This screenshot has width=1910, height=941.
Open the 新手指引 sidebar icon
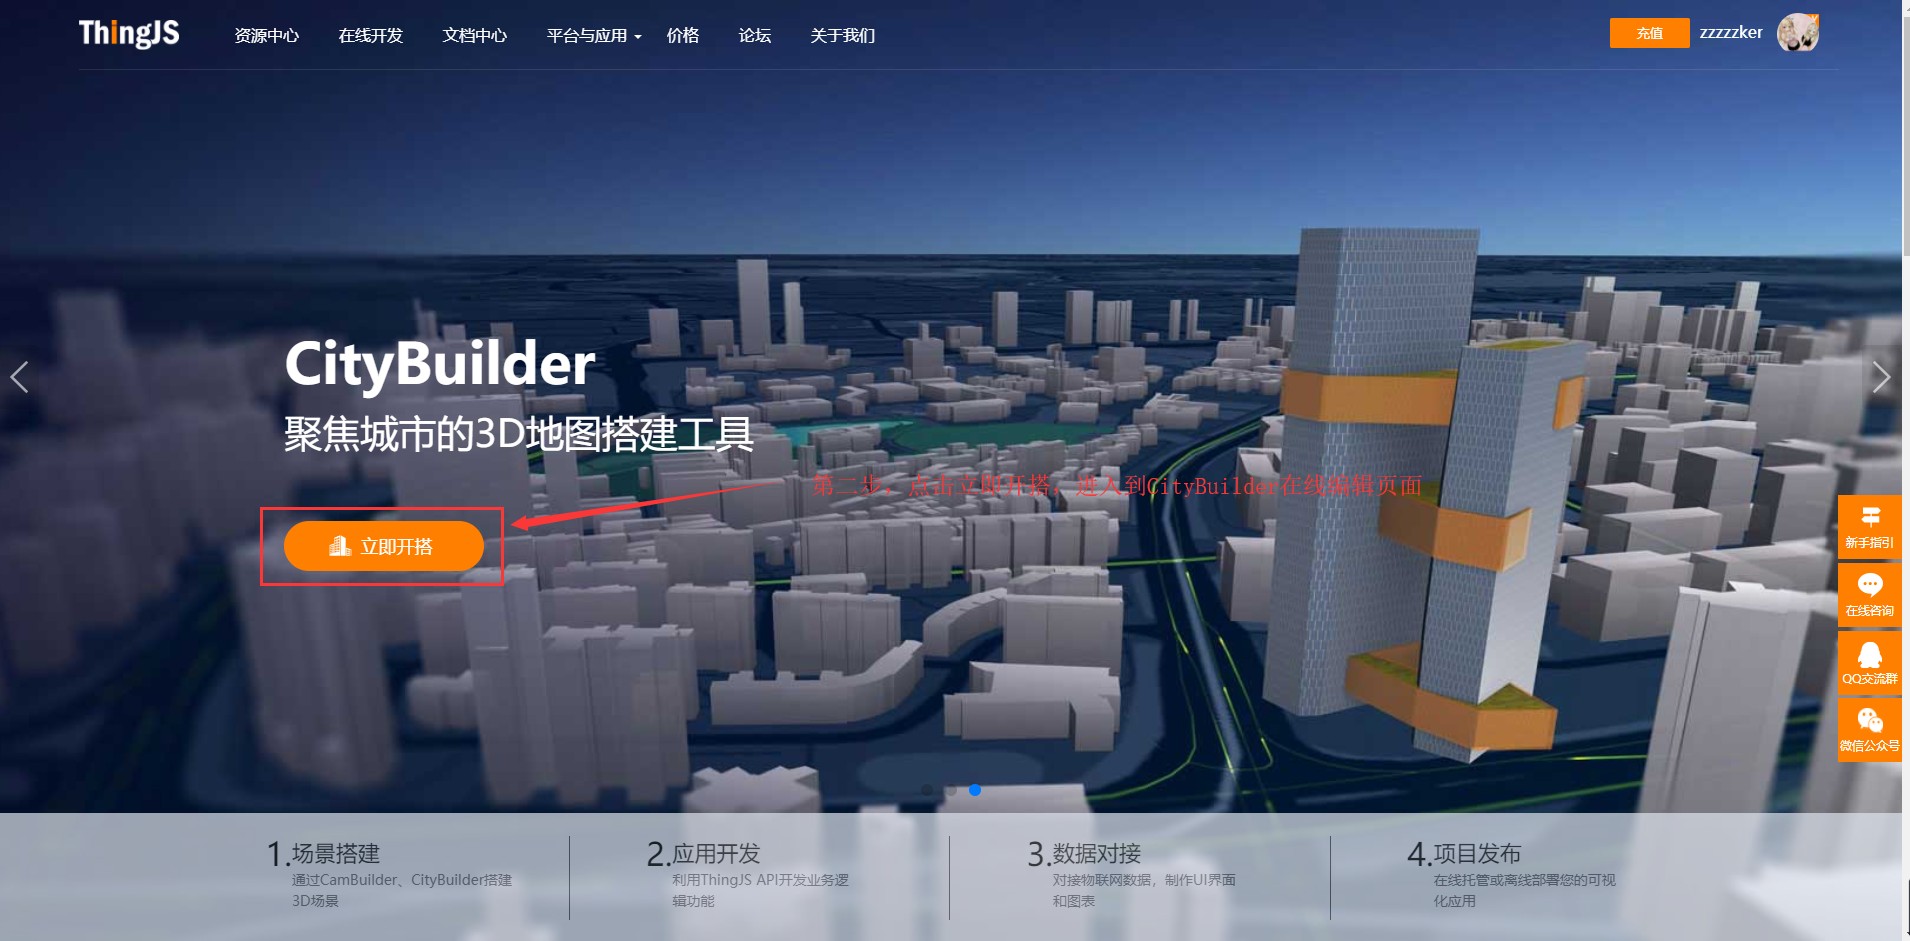coord(1869,526)
